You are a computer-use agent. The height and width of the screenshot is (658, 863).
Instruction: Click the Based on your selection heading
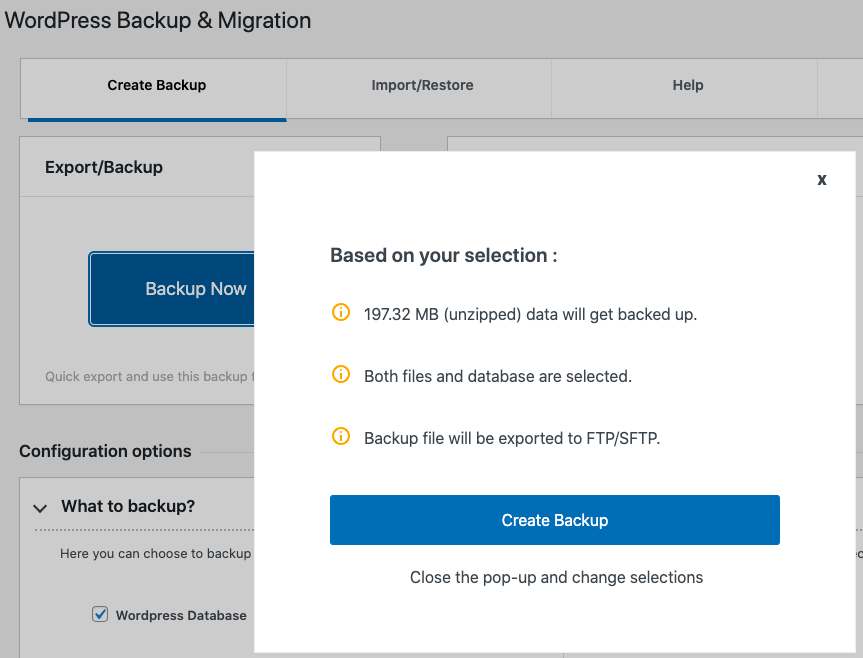coord(444,255)
